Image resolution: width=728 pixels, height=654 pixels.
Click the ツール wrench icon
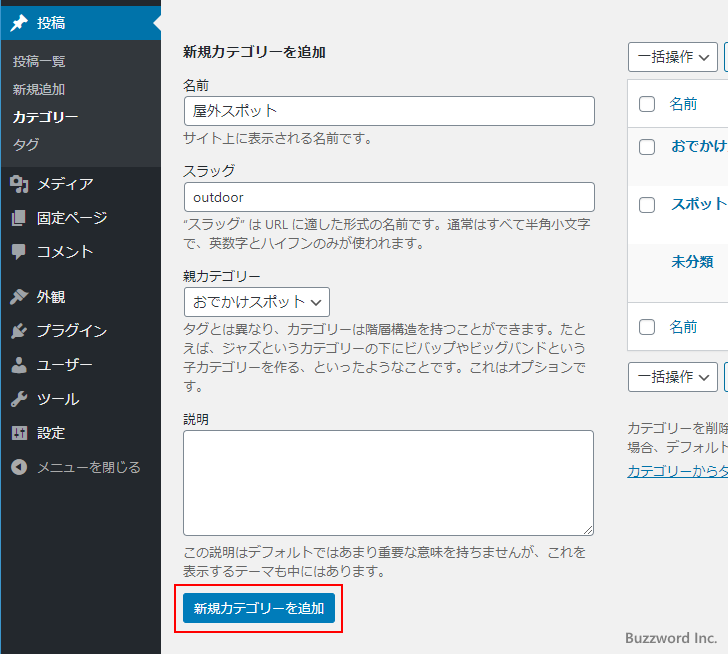[x=19, y=399]
